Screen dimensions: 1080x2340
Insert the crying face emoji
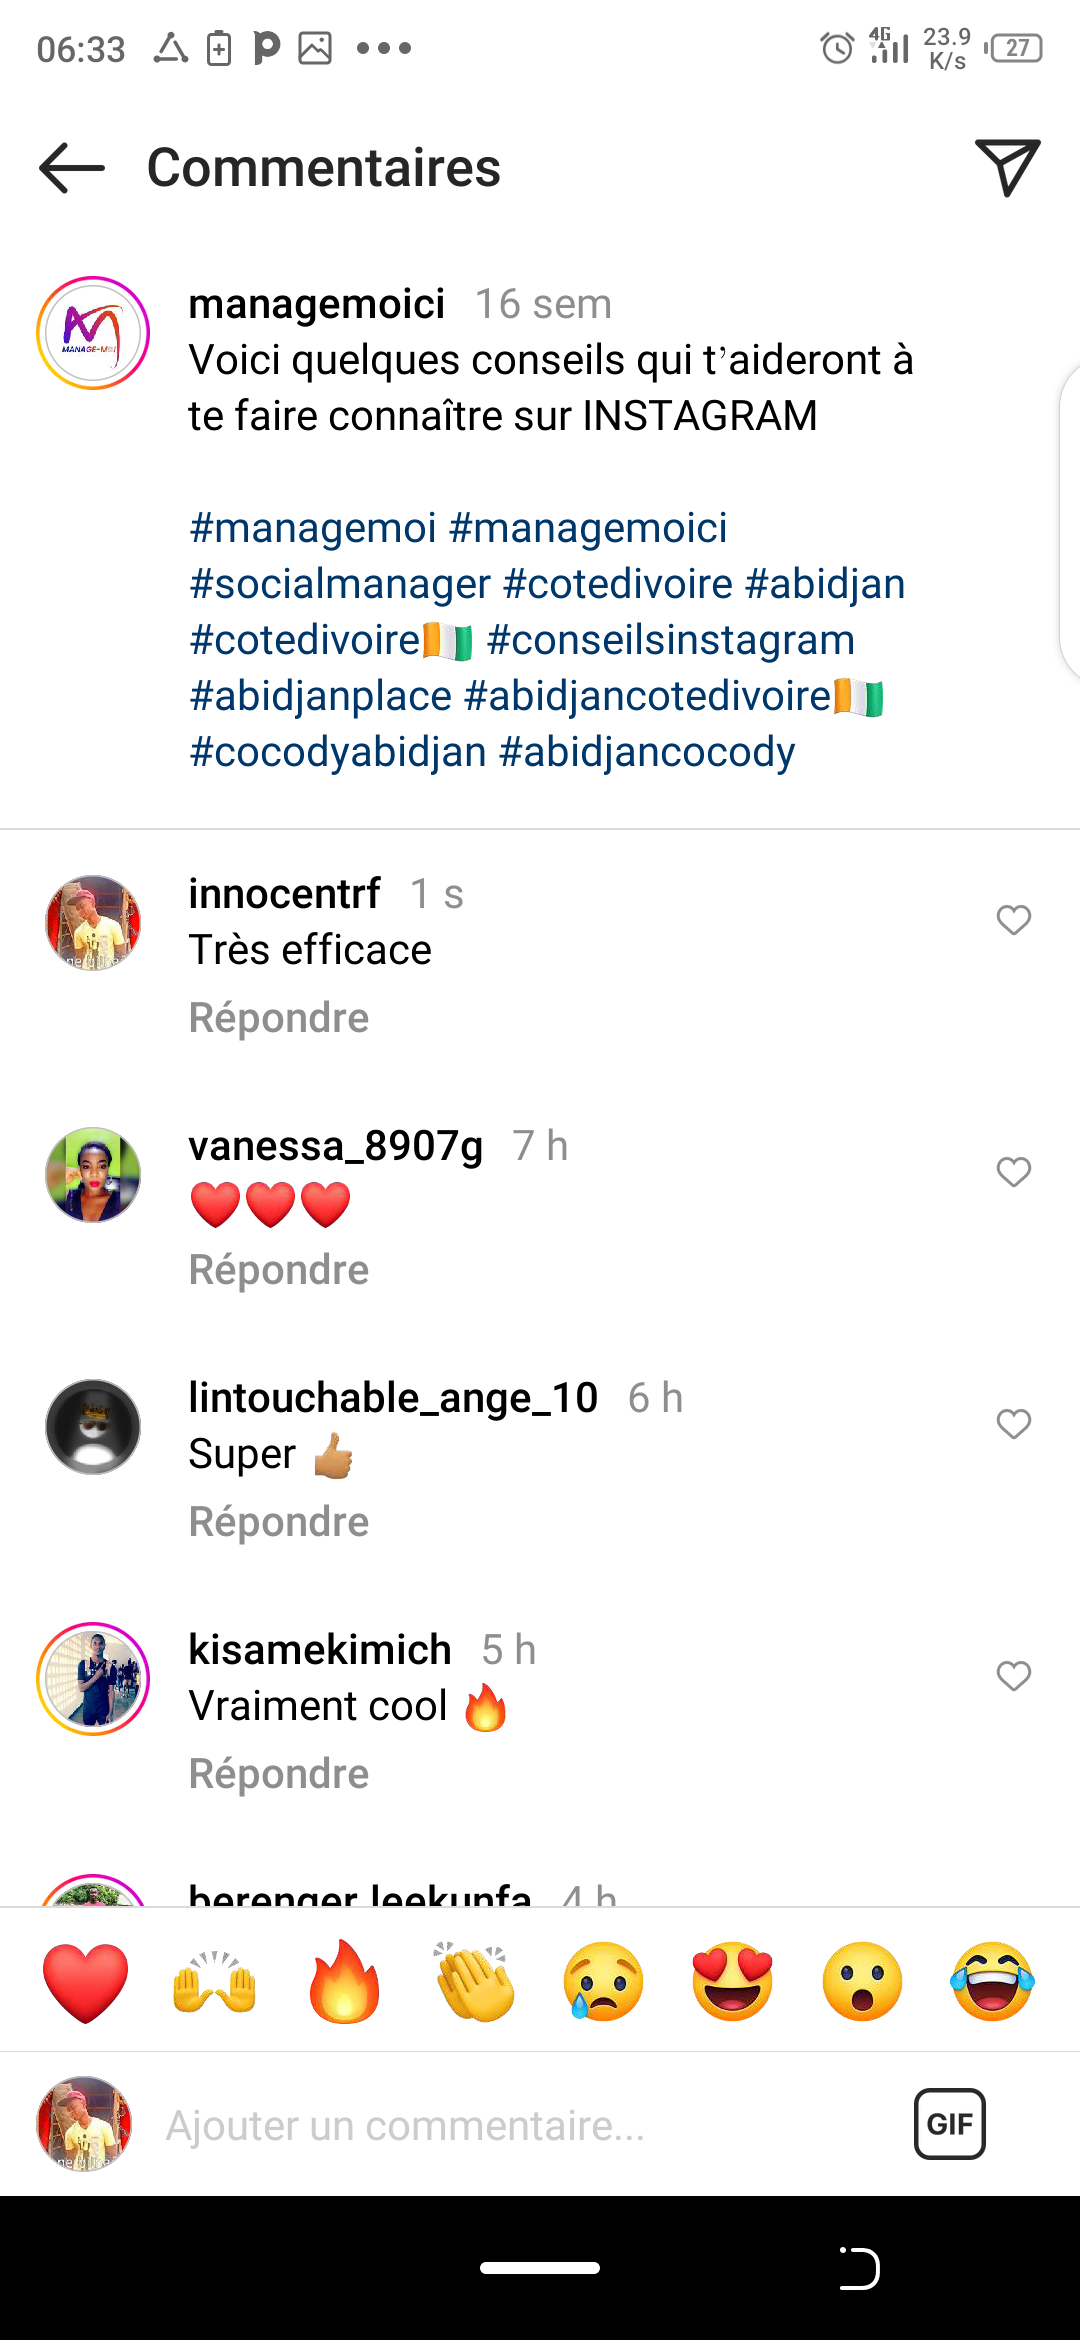[x=603, y=1982]
